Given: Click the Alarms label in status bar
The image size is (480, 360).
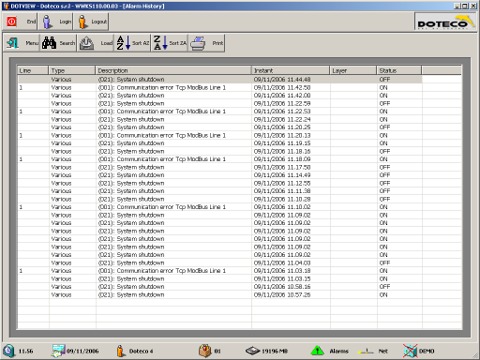Looking at the screenshot, I should coord(339,351).
